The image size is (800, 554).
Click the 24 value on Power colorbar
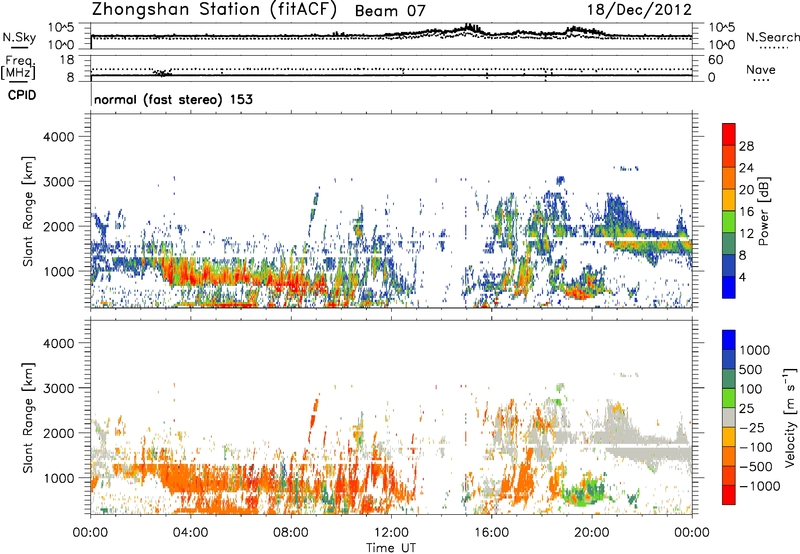[x=746, y=168]
